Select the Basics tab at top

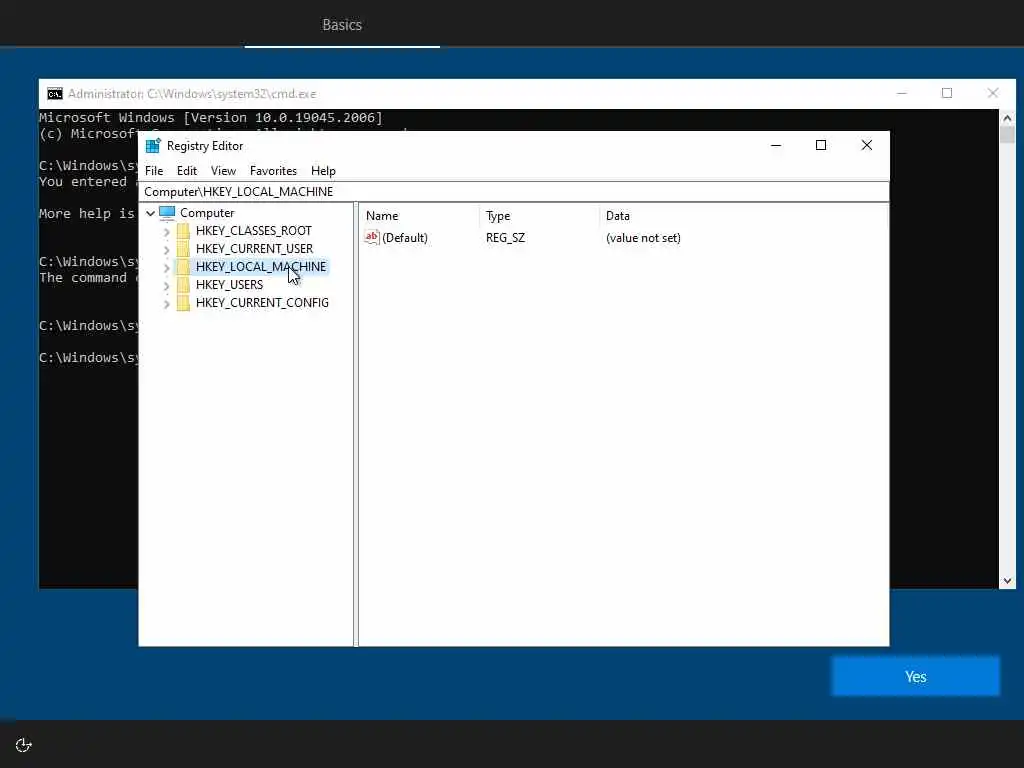[x=342, y=25]
